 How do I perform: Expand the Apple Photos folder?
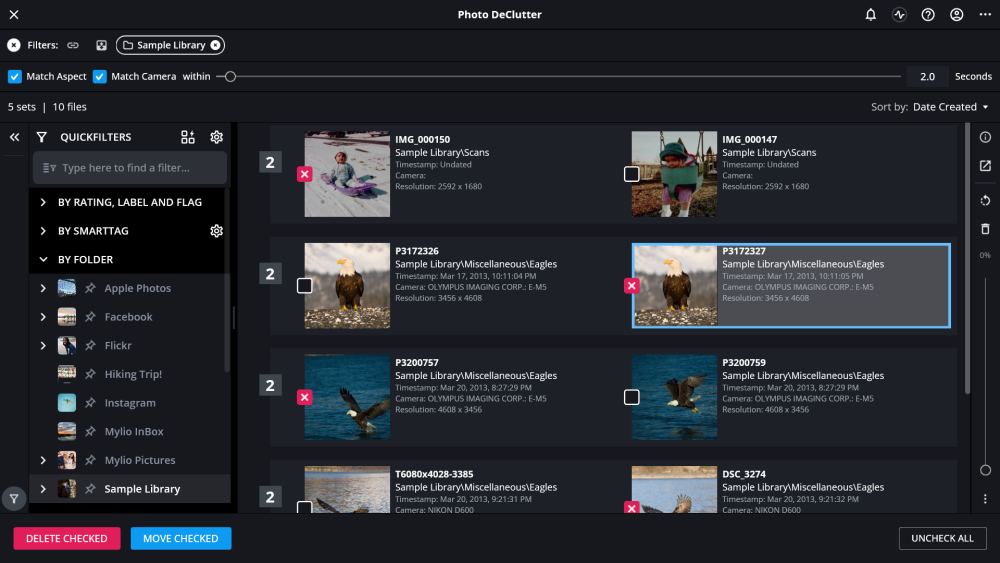pyautogui.click(x=43, y=288)
